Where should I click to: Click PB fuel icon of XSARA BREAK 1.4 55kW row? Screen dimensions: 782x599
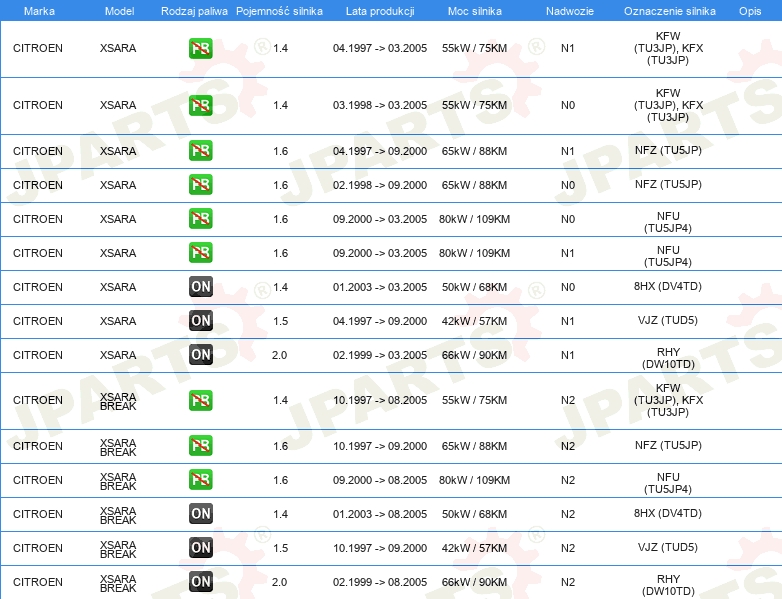coord(200,400)
